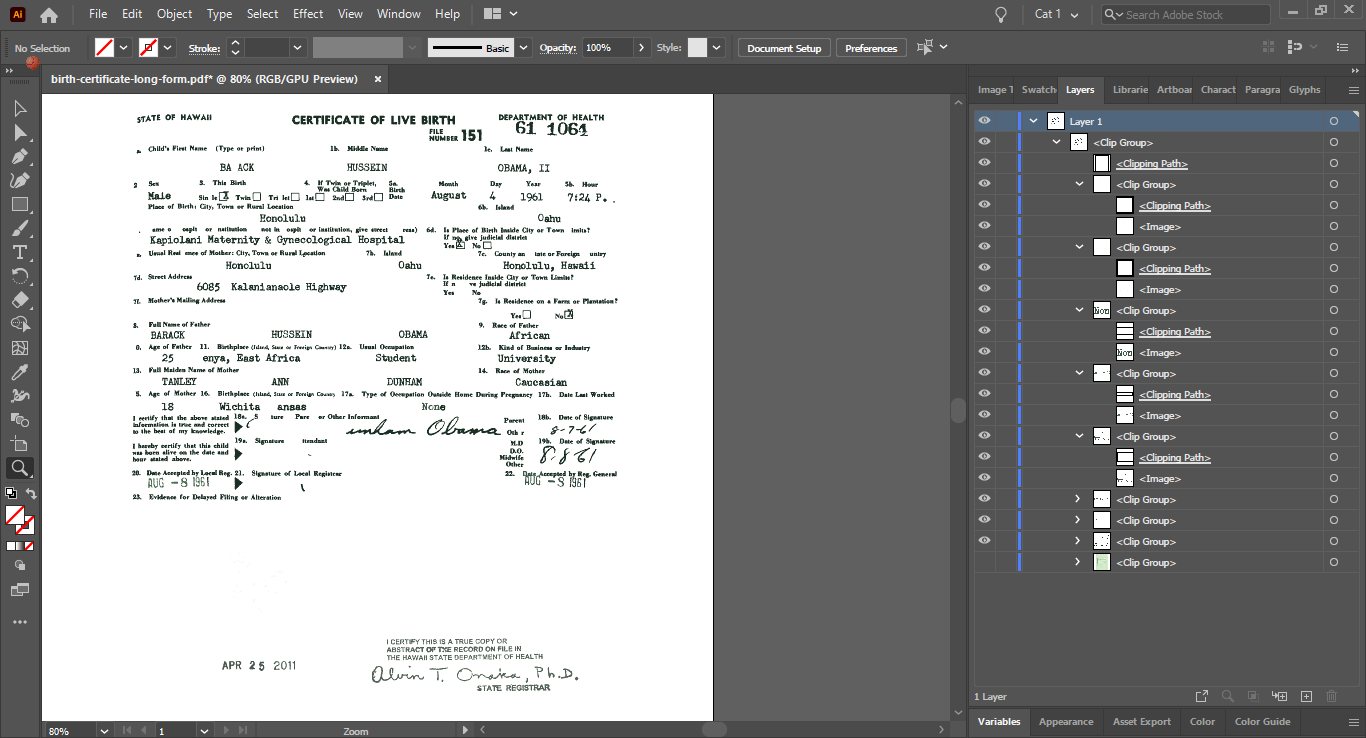Select the Rectangle tool
This screenshot has height=738, width=1366.
(20, 205)
